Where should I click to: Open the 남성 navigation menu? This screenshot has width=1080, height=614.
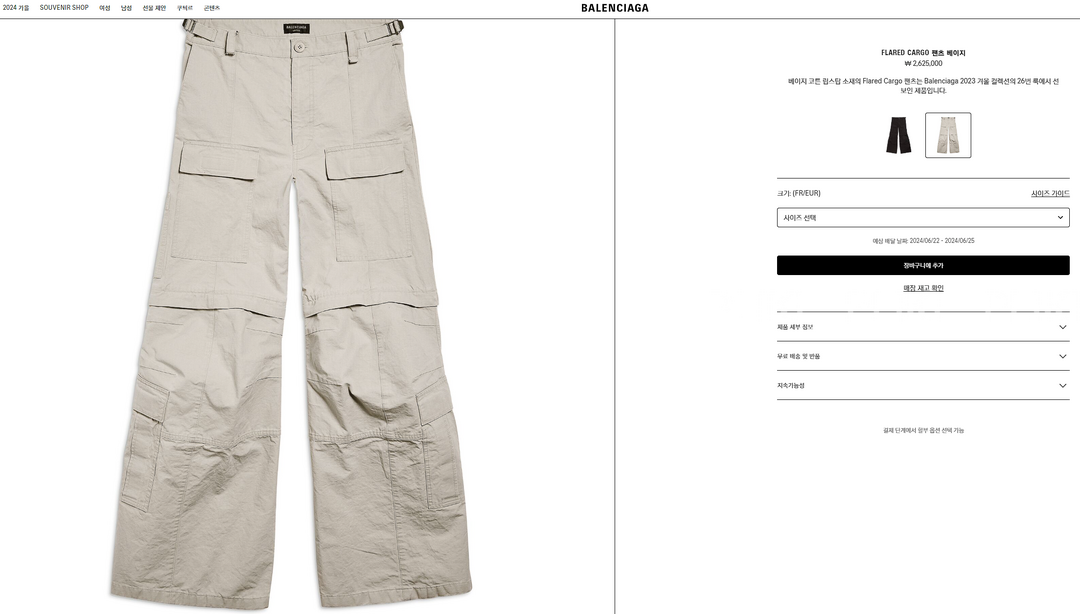point(126,8)
